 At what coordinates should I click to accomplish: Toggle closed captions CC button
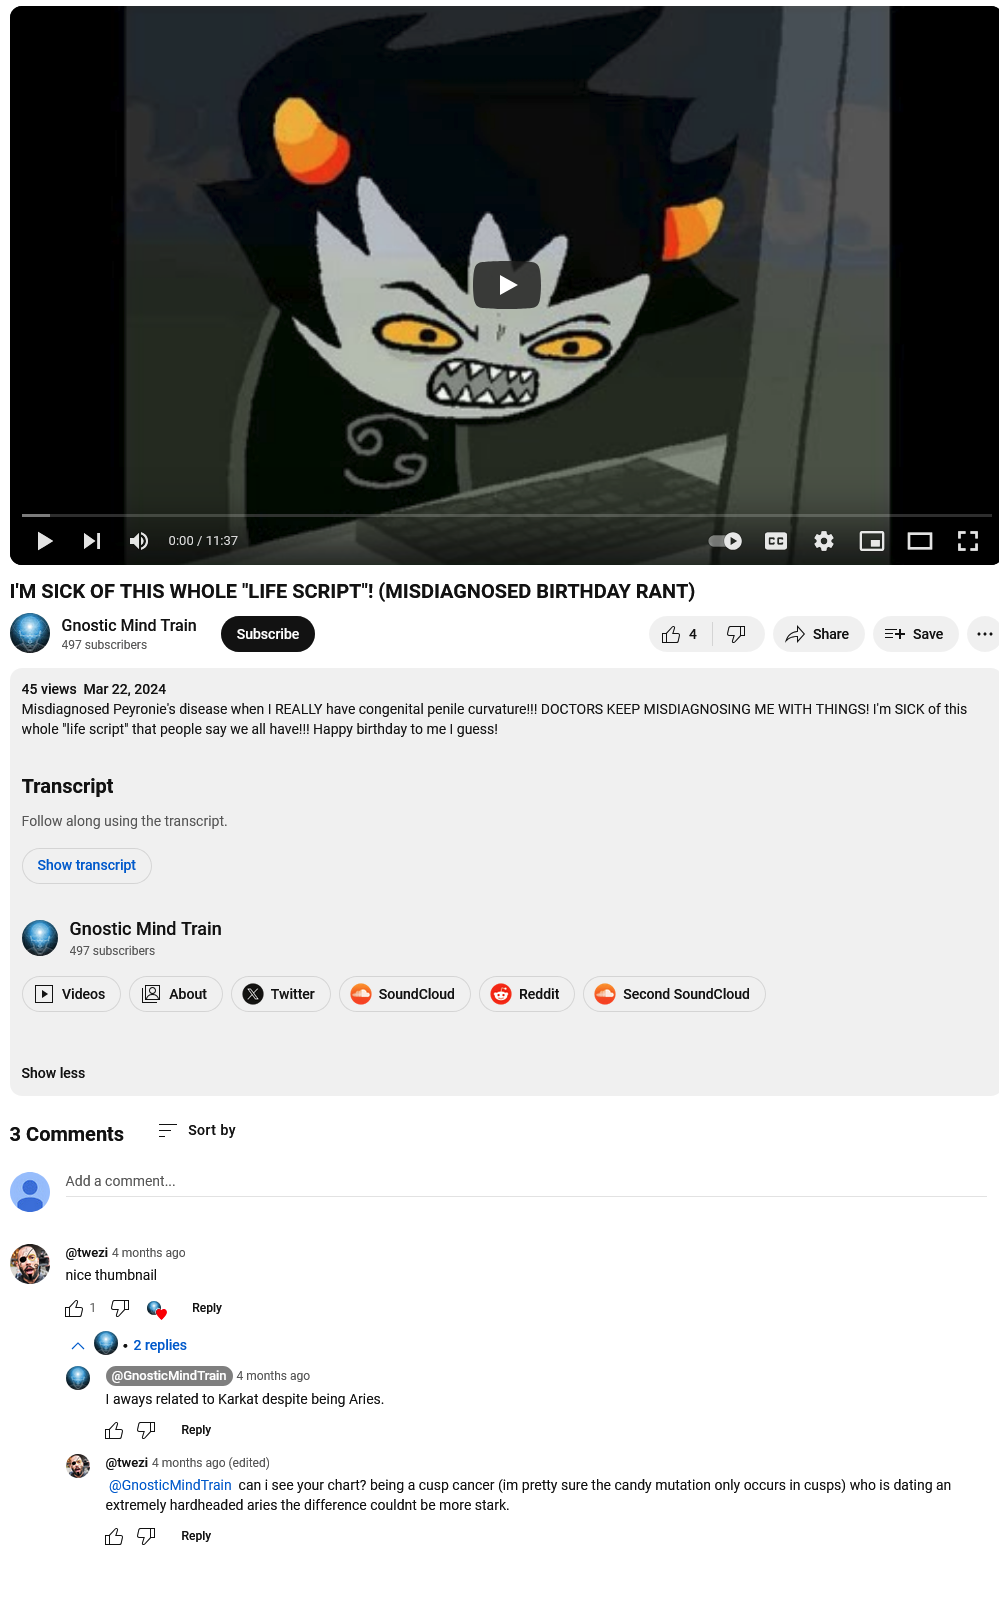pyautogui.click(x=776, y=541)
